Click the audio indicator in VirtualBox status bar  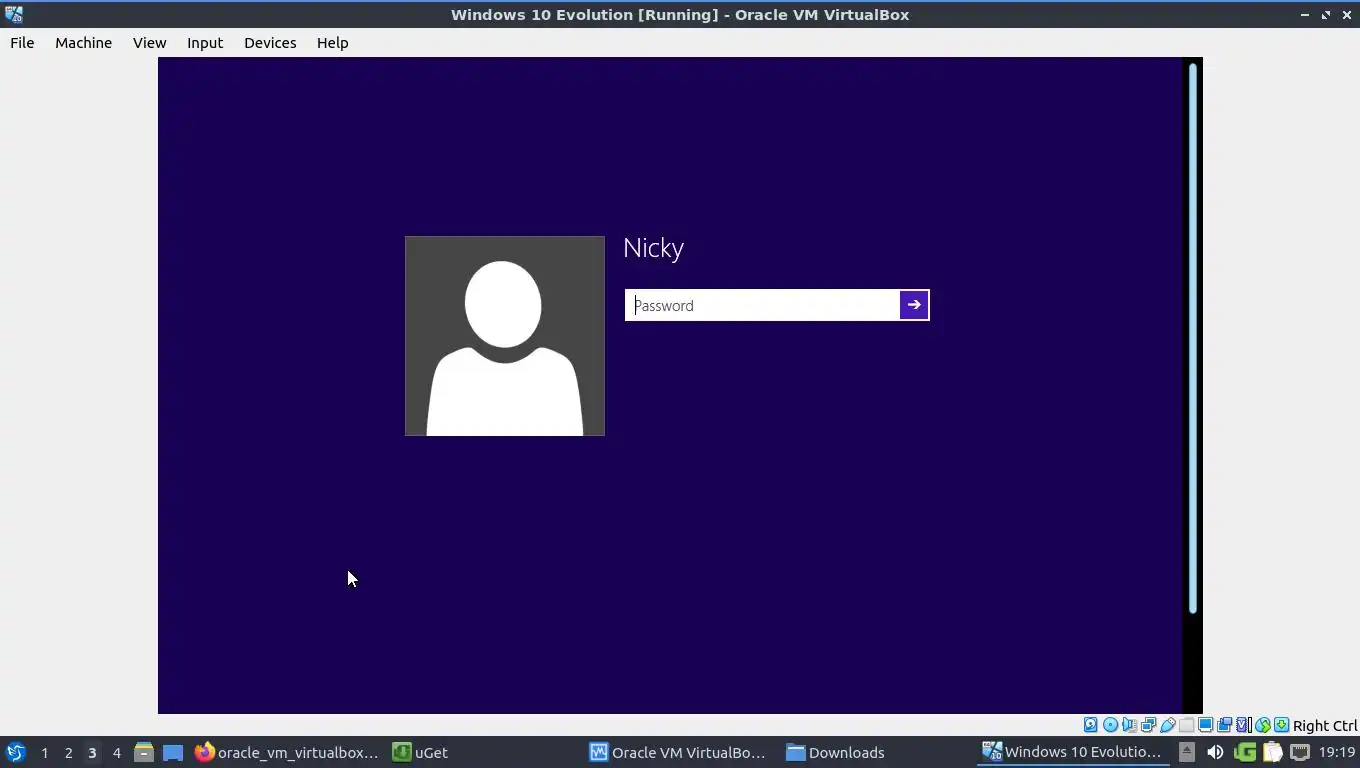point(1129,725)
